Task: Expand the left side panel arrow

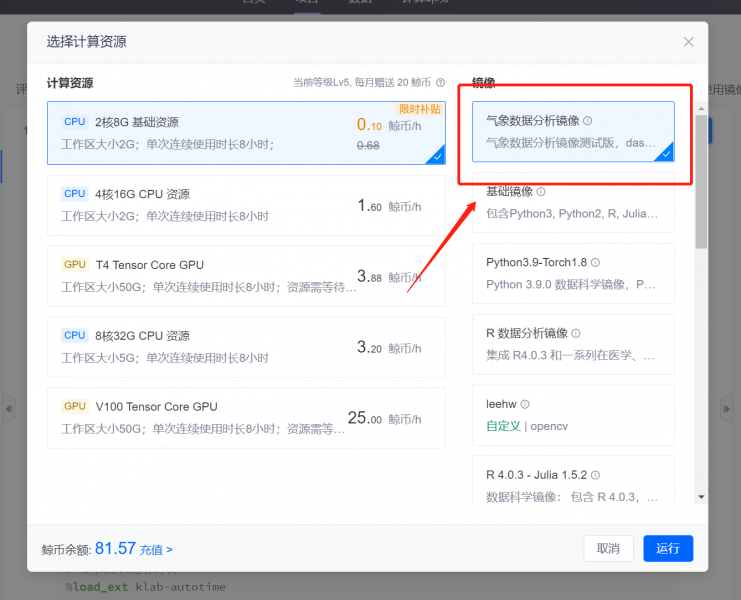Action: coord(9,408)
